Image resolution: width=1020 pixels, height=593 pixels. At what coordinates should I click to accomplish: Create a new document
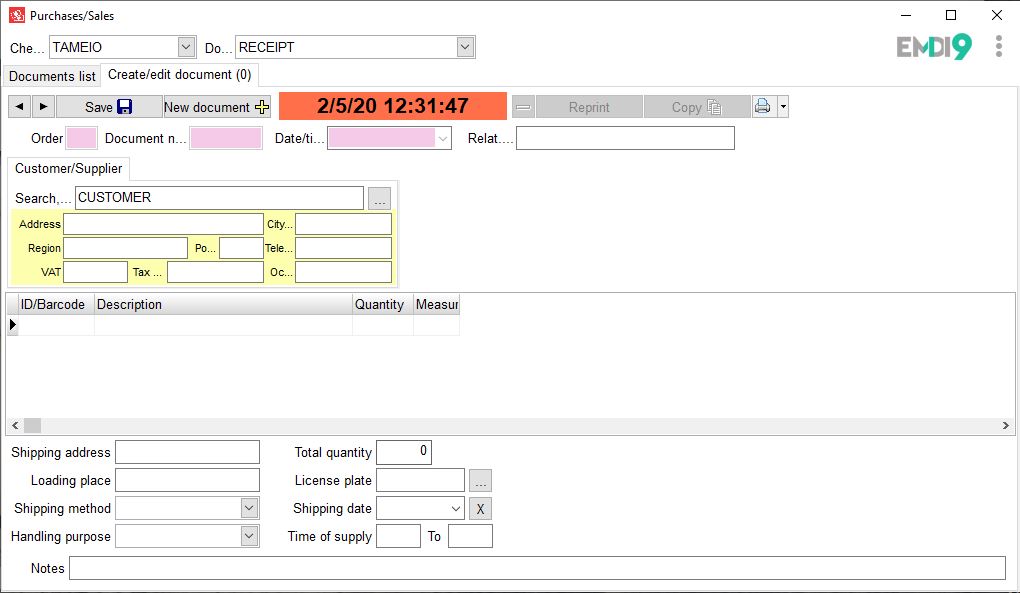click(217, 107)
